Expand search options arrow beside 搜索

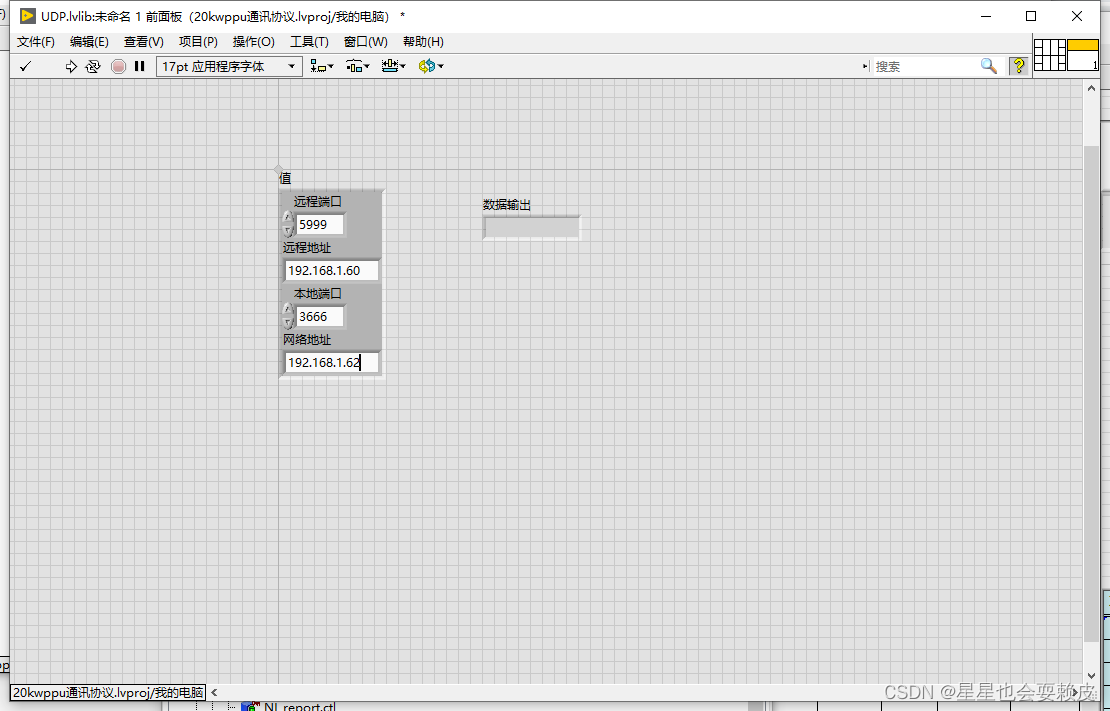[865, 66]
